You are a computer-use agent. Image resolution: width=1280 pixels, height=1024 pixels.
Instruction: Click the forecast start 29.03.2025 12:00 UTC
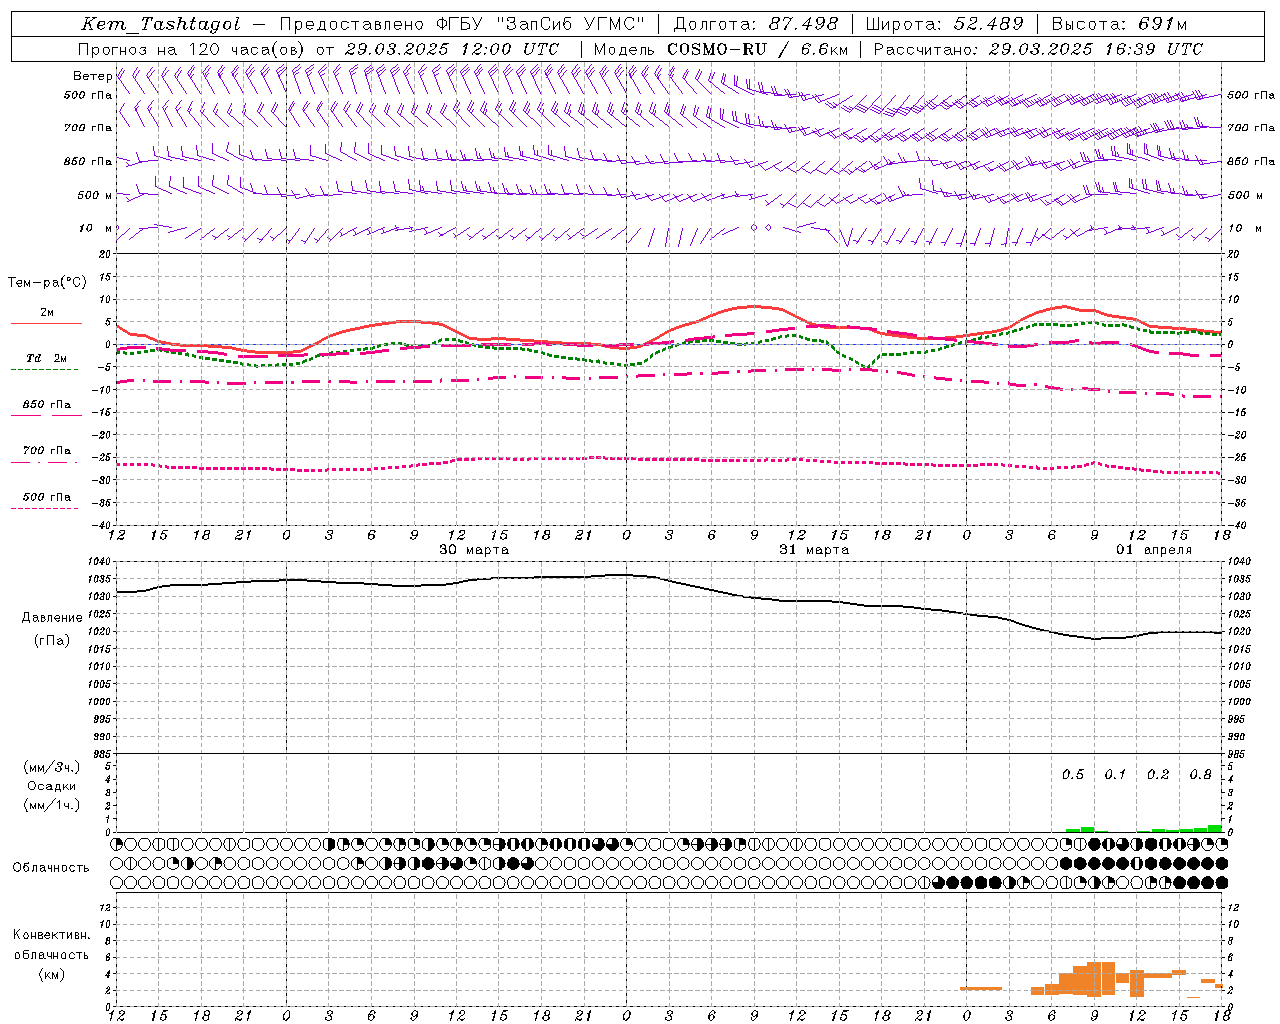452,48
